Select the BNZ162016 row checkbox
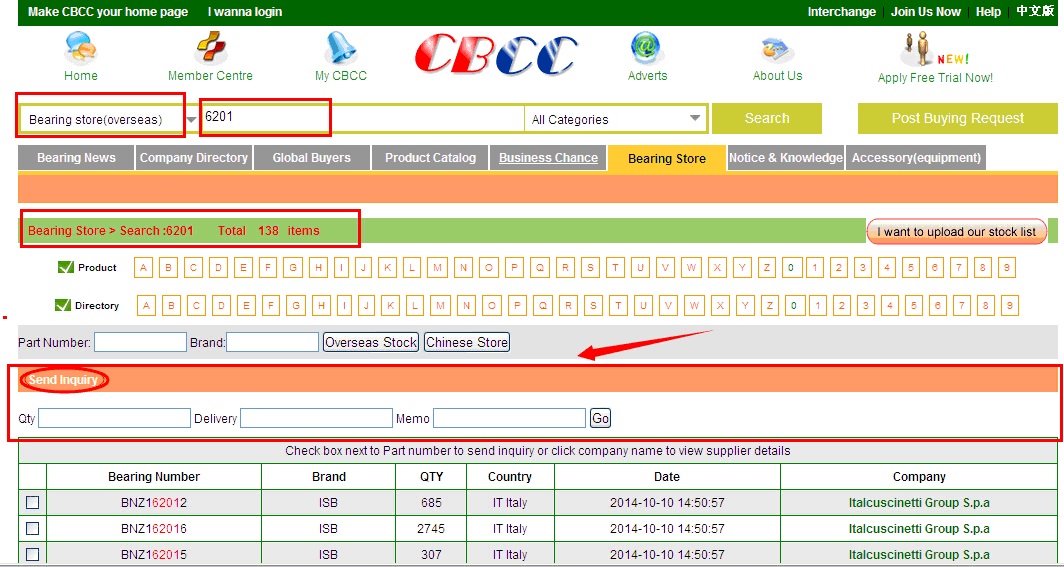The height and width of the screenshot is (567, 1064). (33, 529)
